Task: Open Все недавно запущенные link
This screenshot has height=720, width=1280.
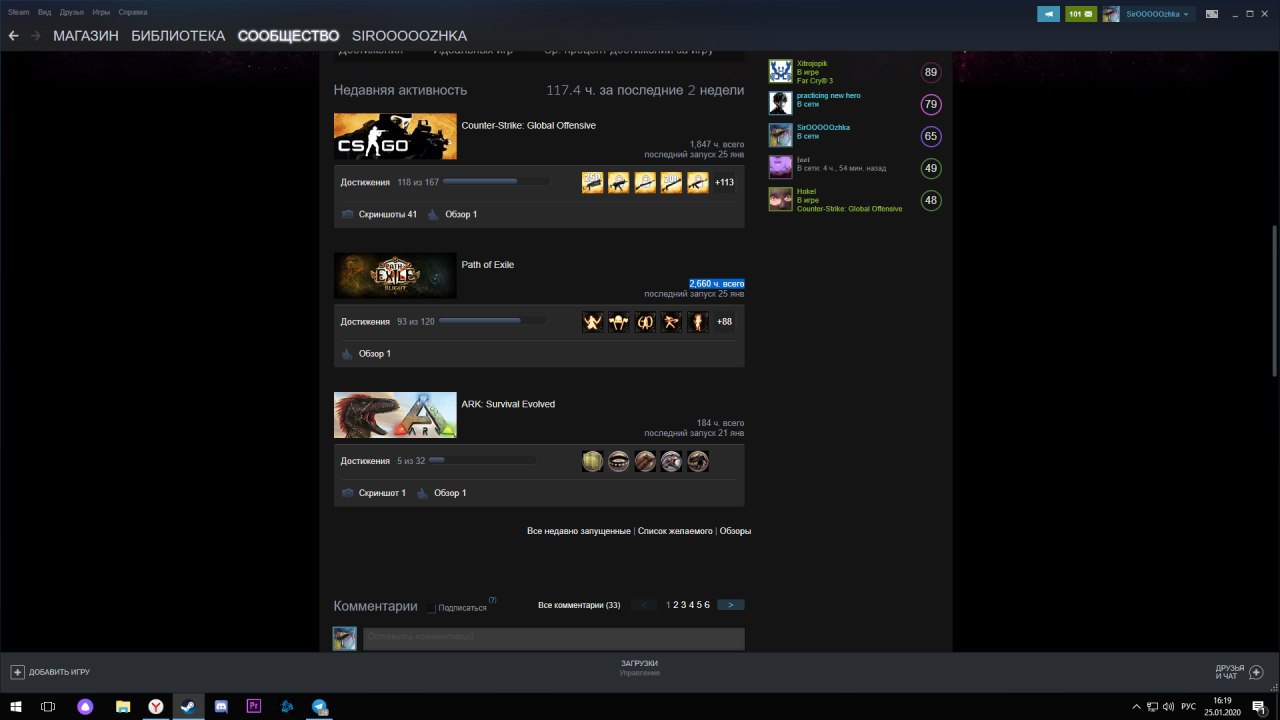Action: tap(579, 531)
